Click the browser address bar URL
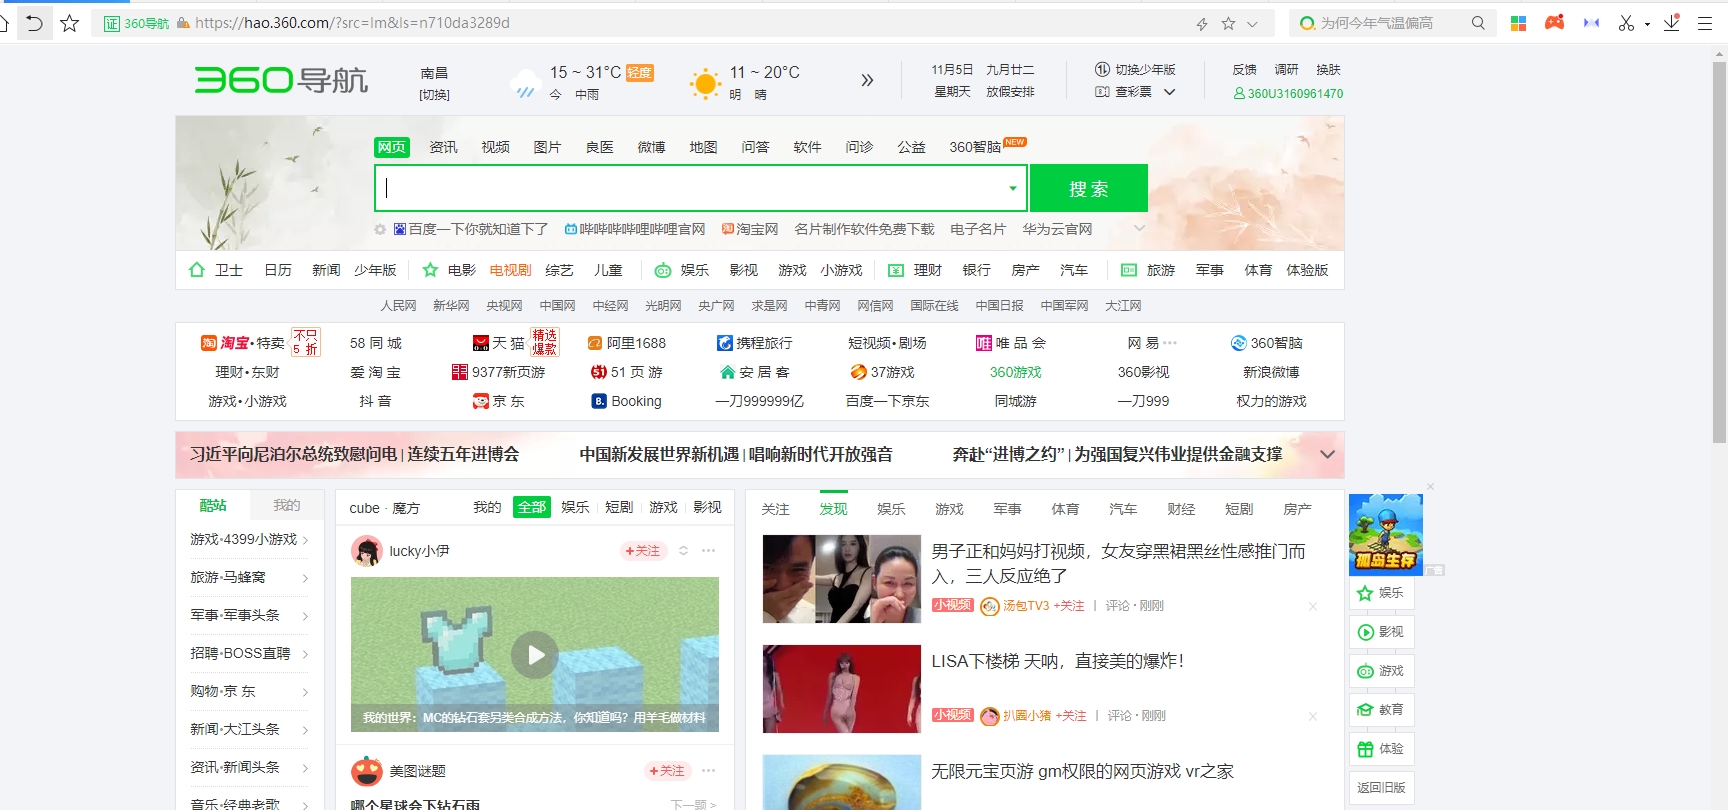 [353, 23]
